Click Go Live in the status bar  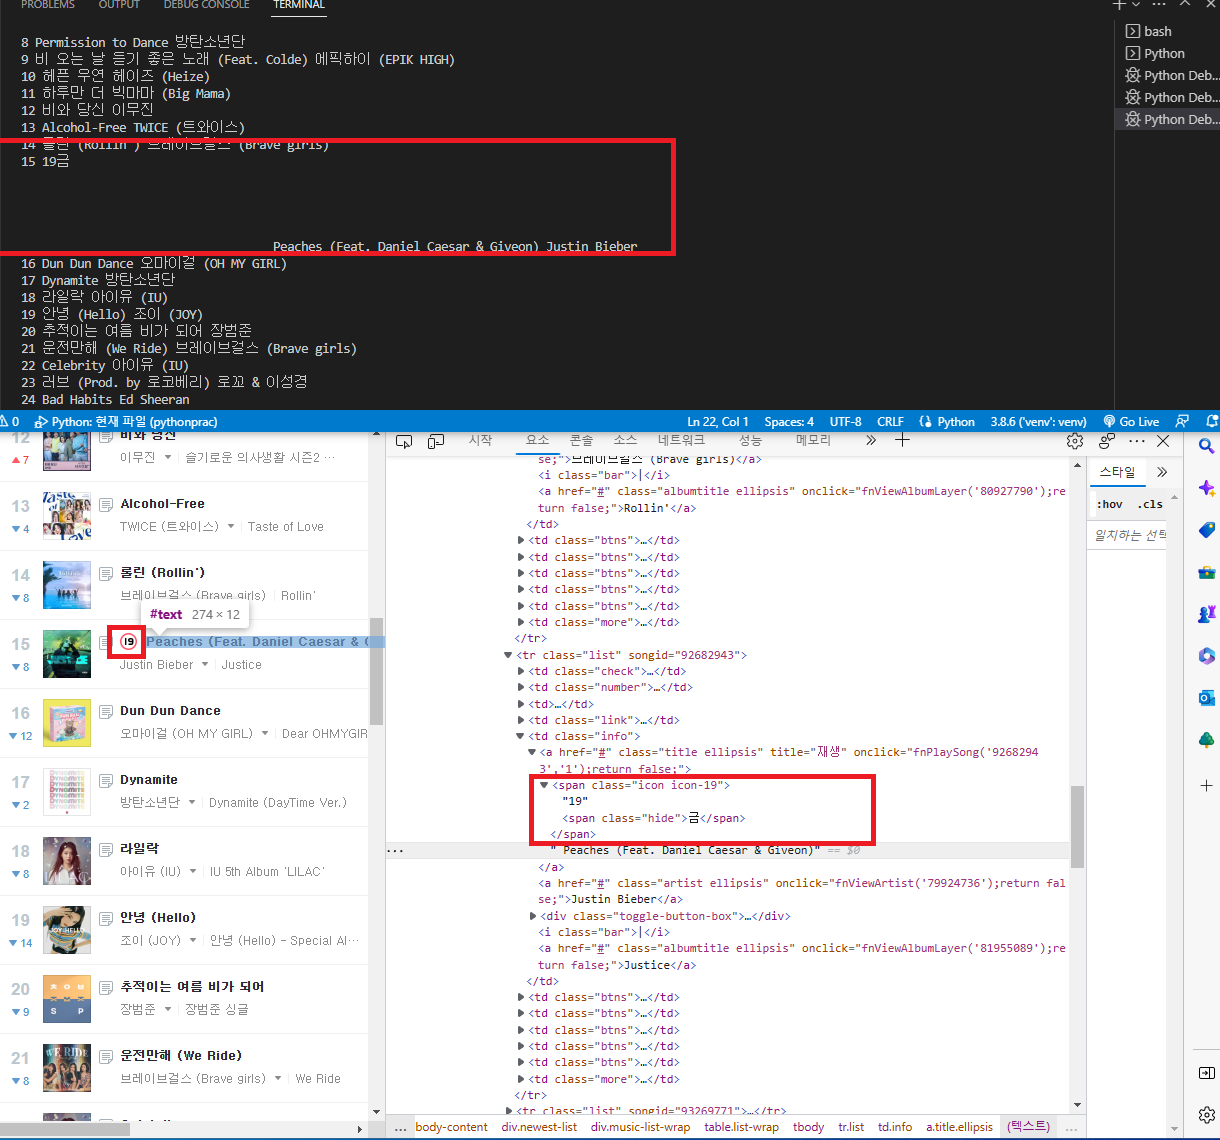(1131, 422)
